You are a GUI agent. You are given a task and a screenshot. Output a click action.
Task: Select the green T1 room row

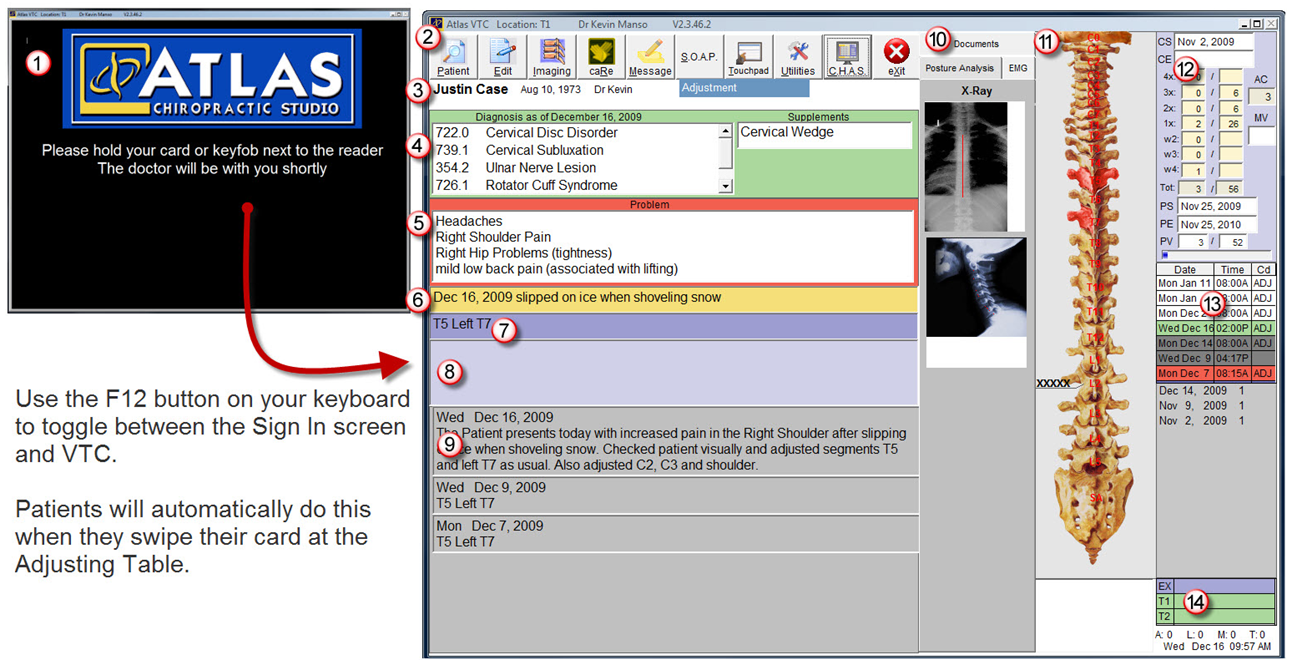1215,602
